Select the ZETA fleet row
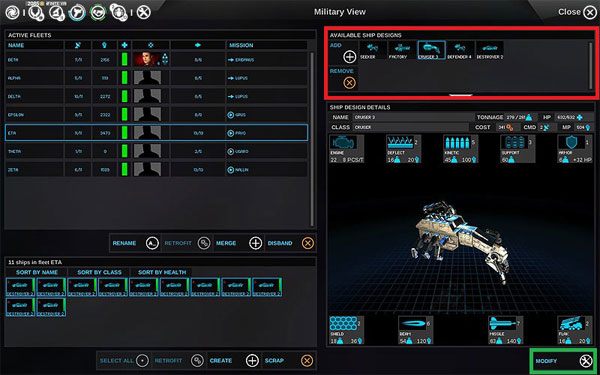 (157, 170)
